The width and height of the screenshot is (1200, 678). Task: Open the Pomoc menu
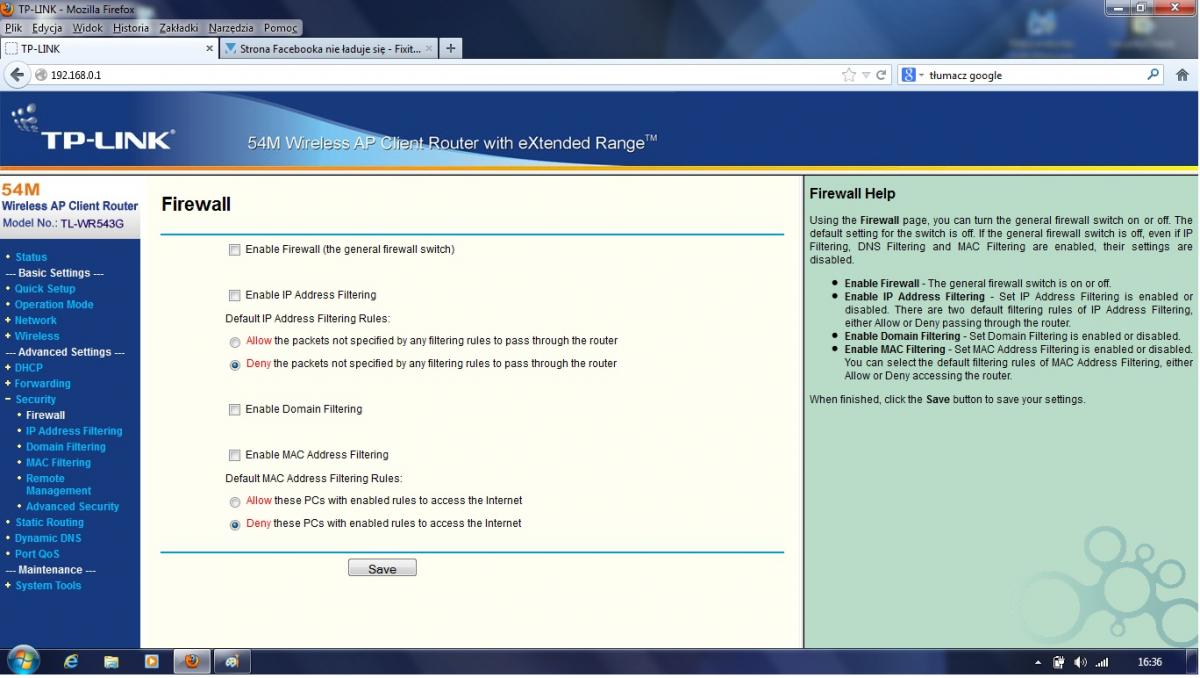pos(281,28)
